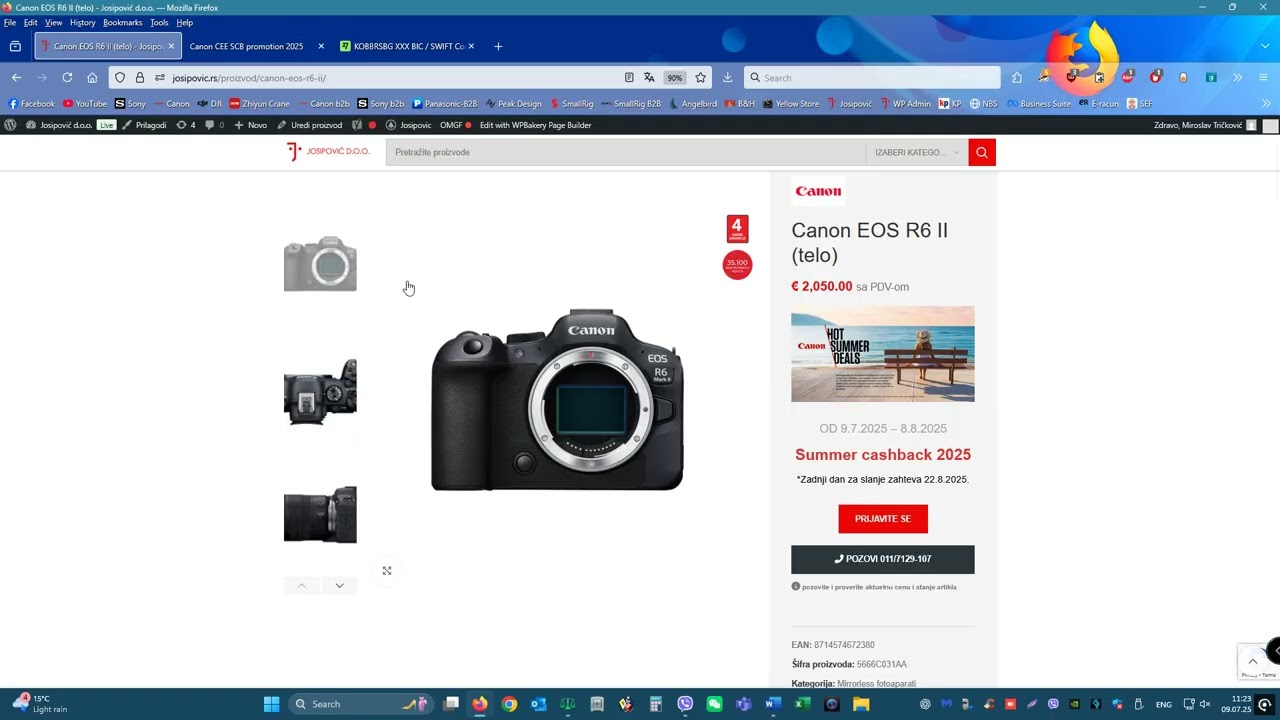Select the side-view camera thumbnail
The width and height of the screenshot is (1280, 720).
[x=320, y=515]
